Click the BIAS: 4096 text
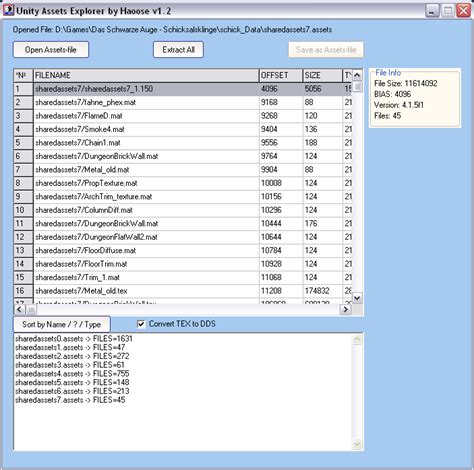Image resolution: width=474 pixels, height=470 pixels. pos(393,94)
